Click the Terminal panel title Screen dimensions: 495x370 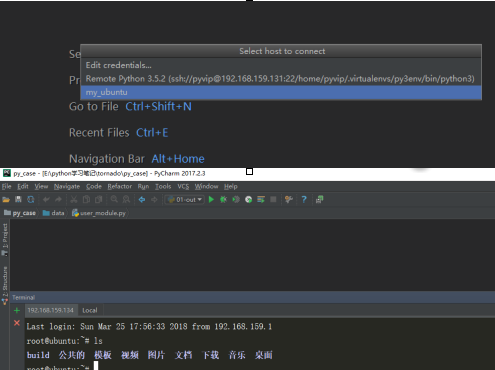coord(23,297)
